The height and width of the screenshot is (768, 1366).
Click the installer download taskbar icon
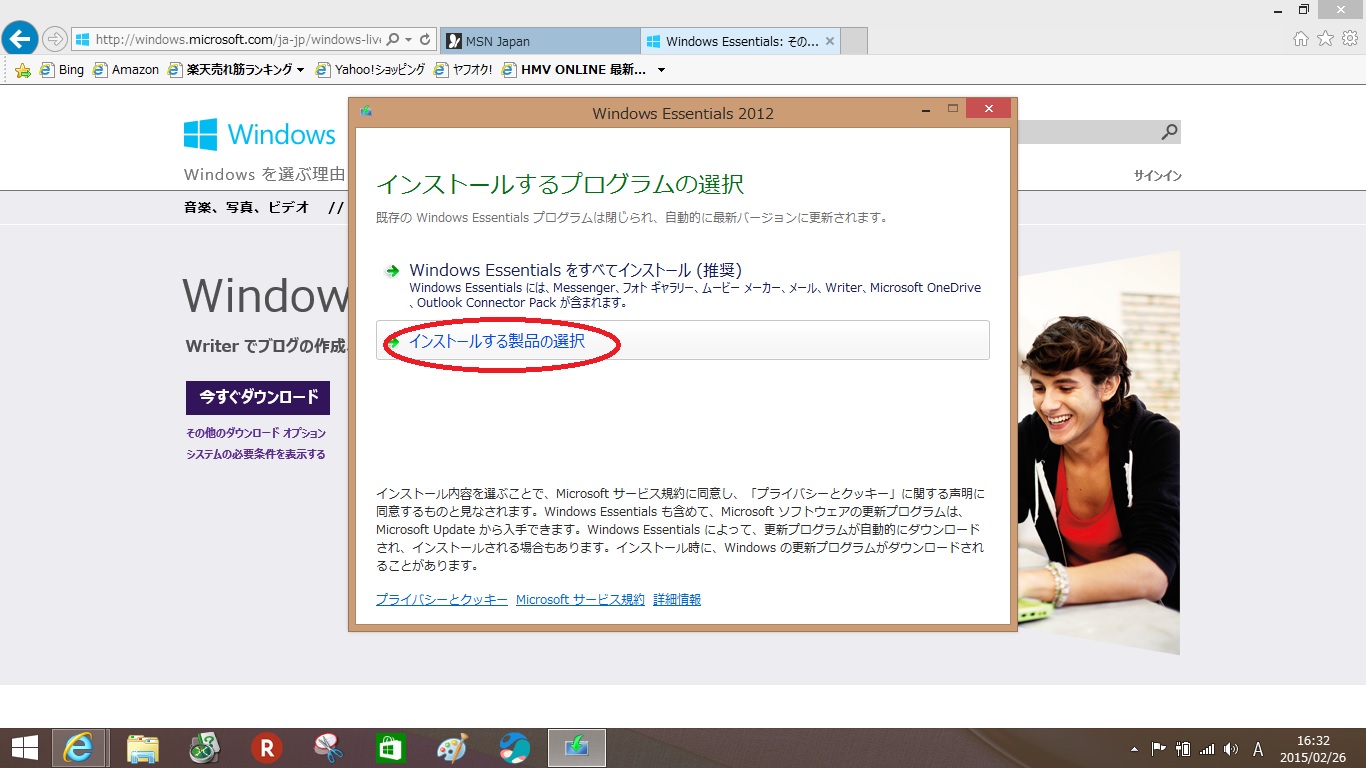[x=577, y=748]
